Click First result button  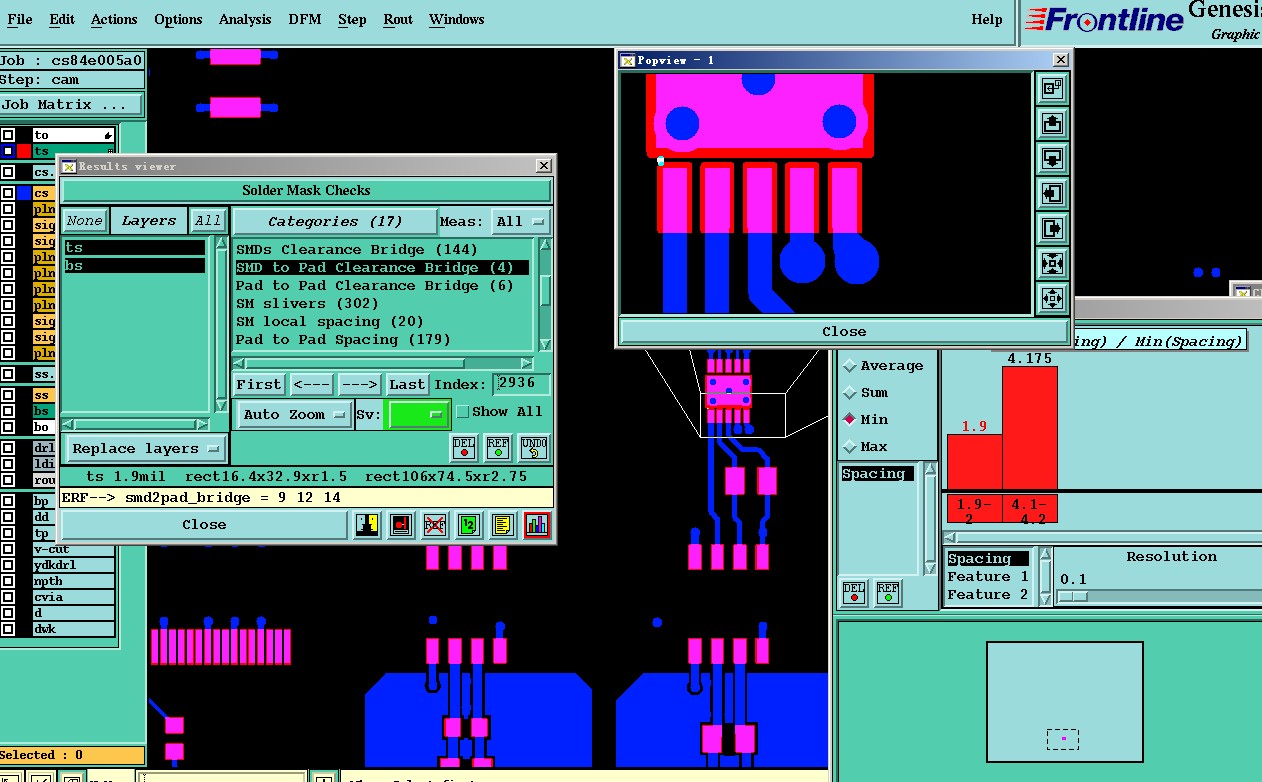point(259,384)
